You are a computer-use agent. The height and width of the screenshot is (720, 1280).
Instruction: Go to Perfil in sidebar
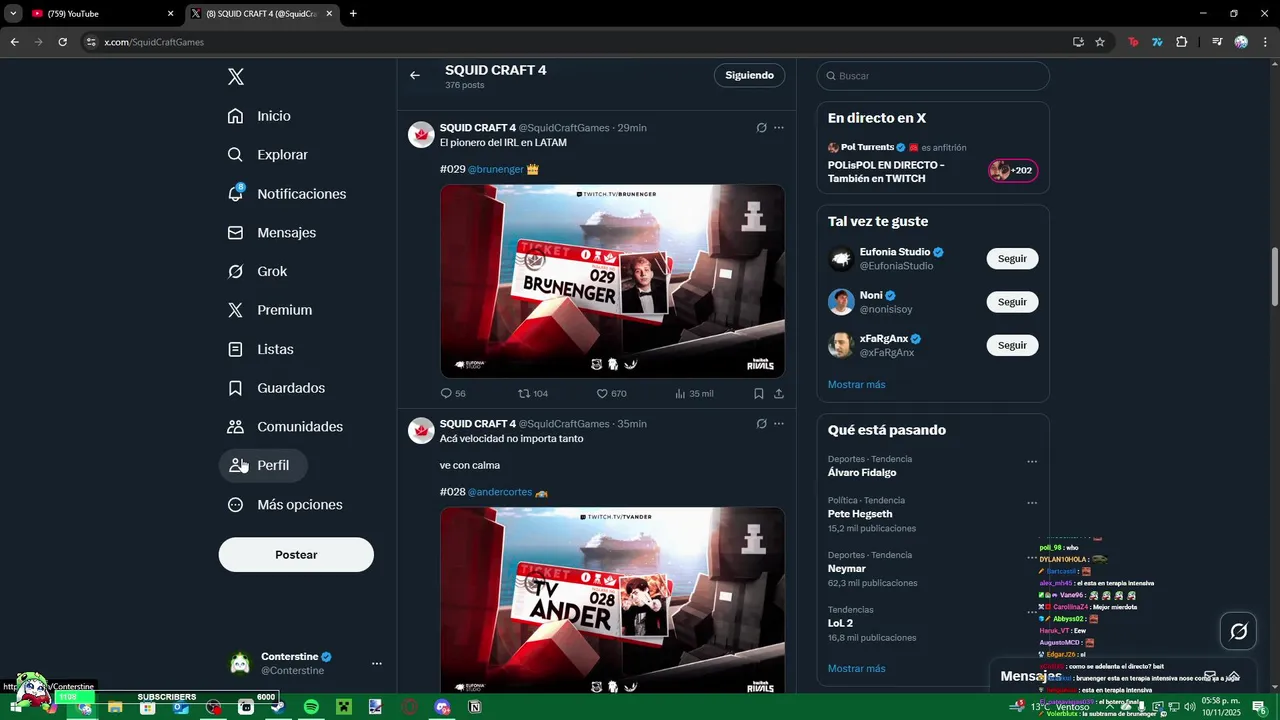[x=263, y=465]
